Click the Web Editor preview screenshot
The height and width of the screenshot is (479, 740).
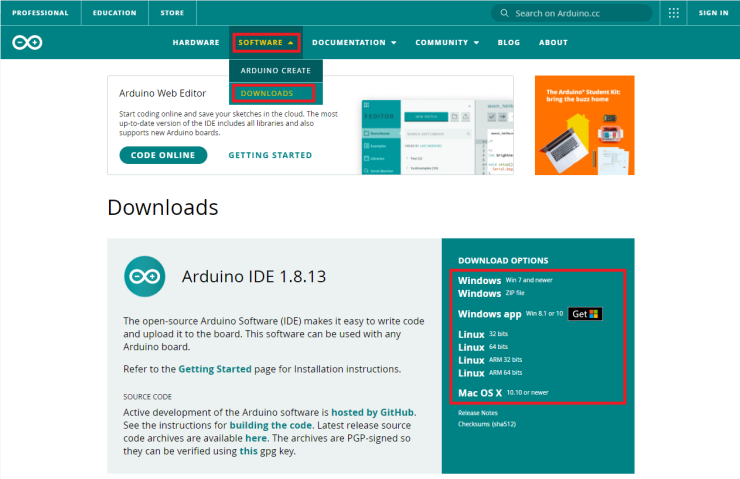tap(437, 137)
